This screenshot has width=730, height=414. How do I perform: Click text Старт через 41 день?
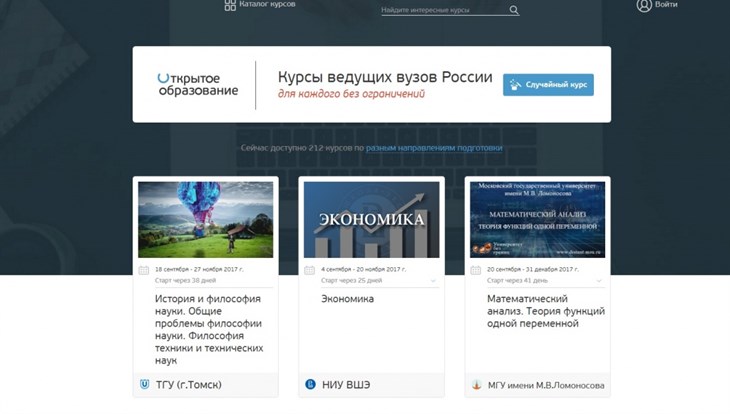517,280
